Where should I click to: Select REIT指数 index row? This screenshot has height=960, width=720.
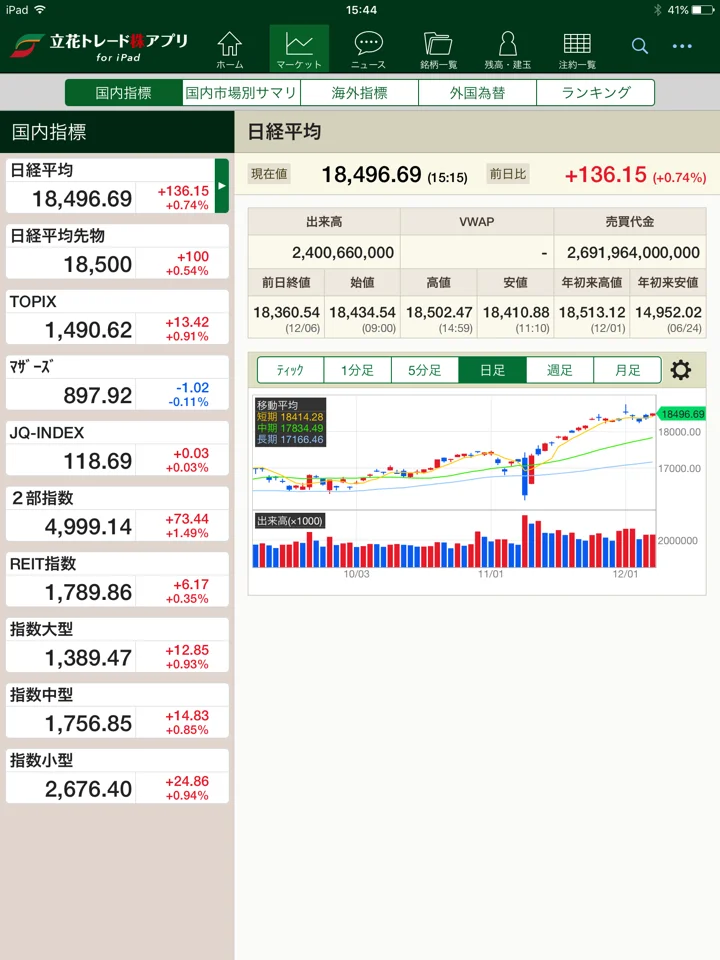click(117, 579)
